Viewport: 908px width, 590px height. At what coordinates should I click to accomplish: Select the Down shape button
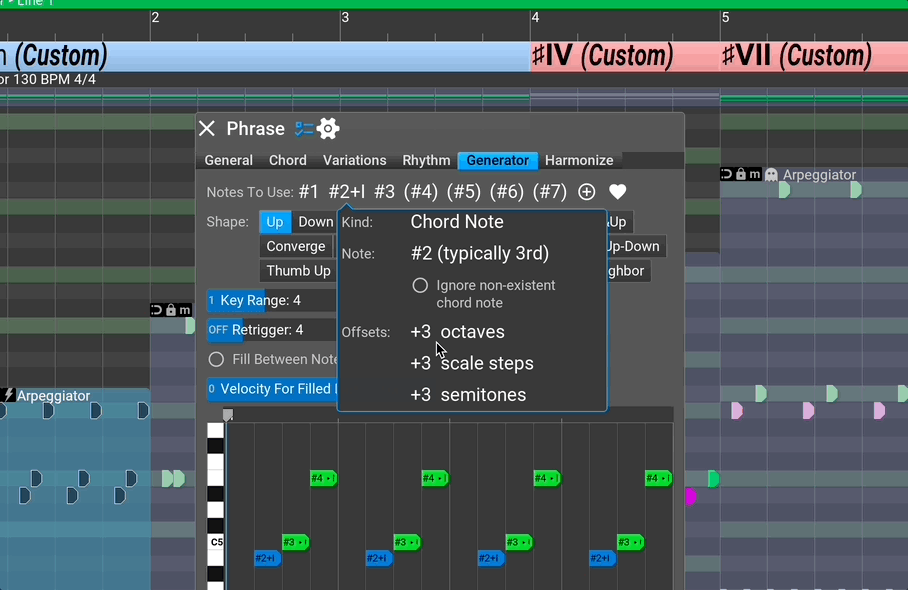tap(316, 222)
